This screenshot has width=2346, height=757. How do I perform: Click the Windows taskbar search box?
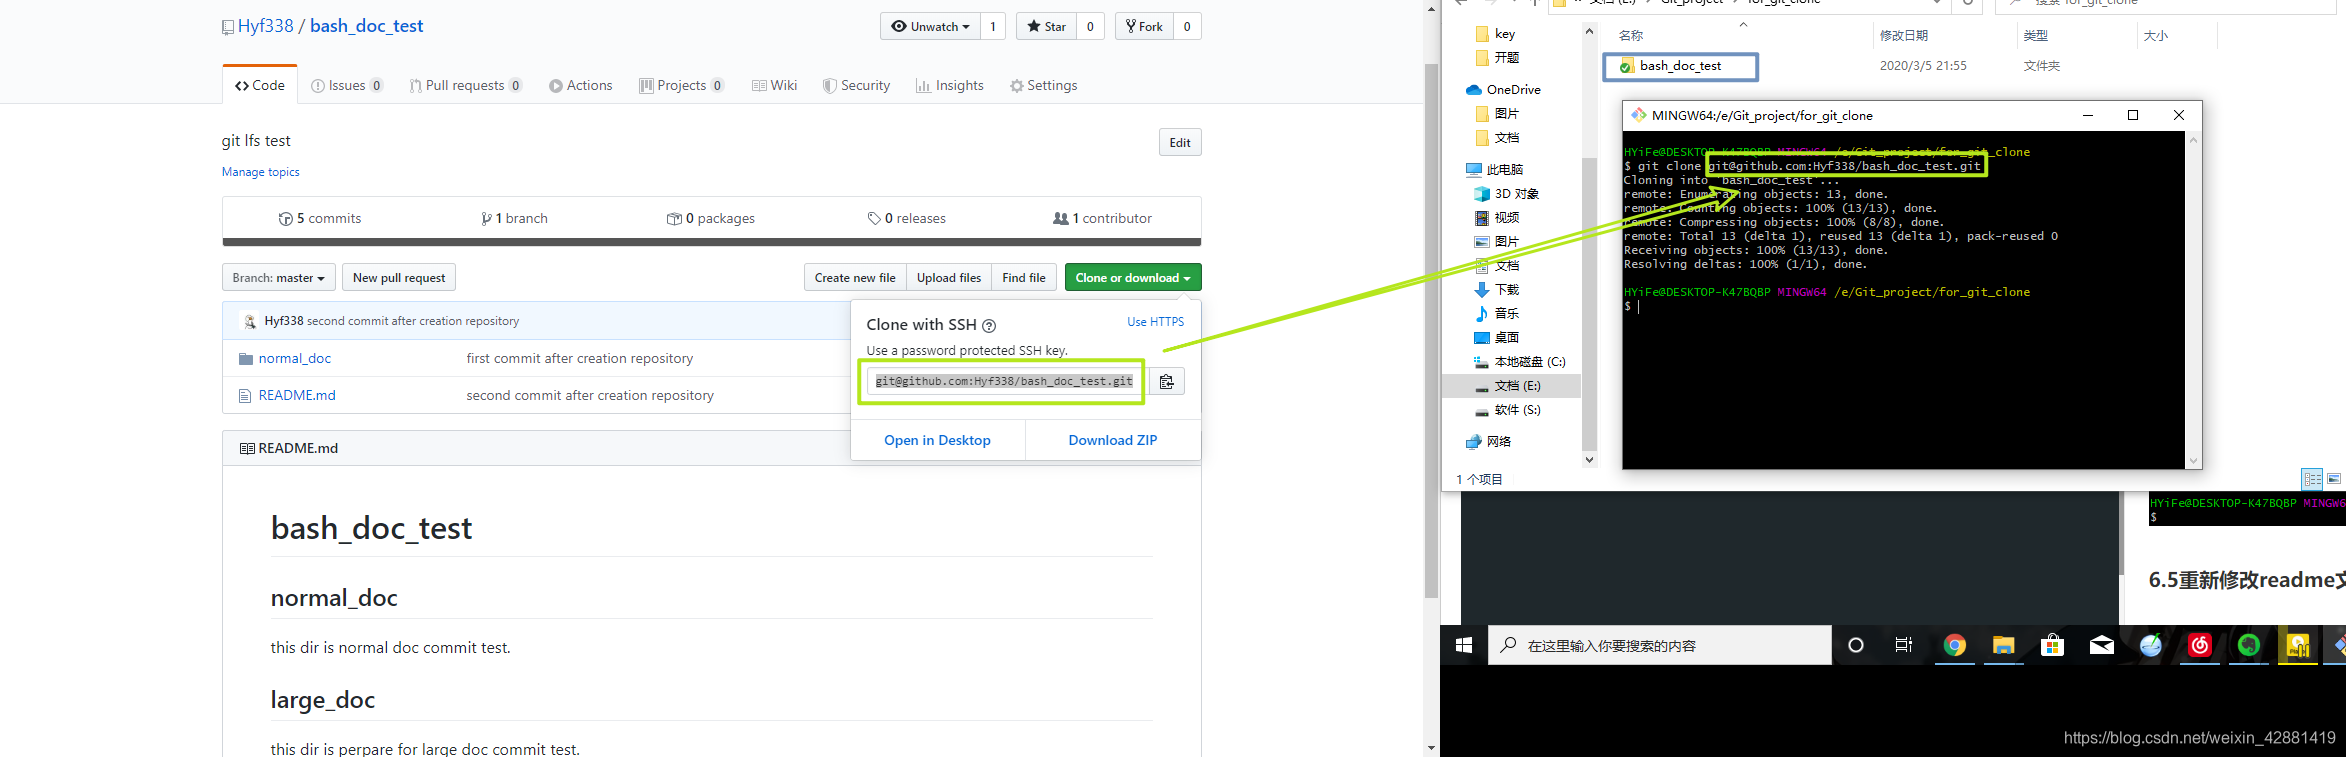pyautogui.click(x=1660, y=645)
